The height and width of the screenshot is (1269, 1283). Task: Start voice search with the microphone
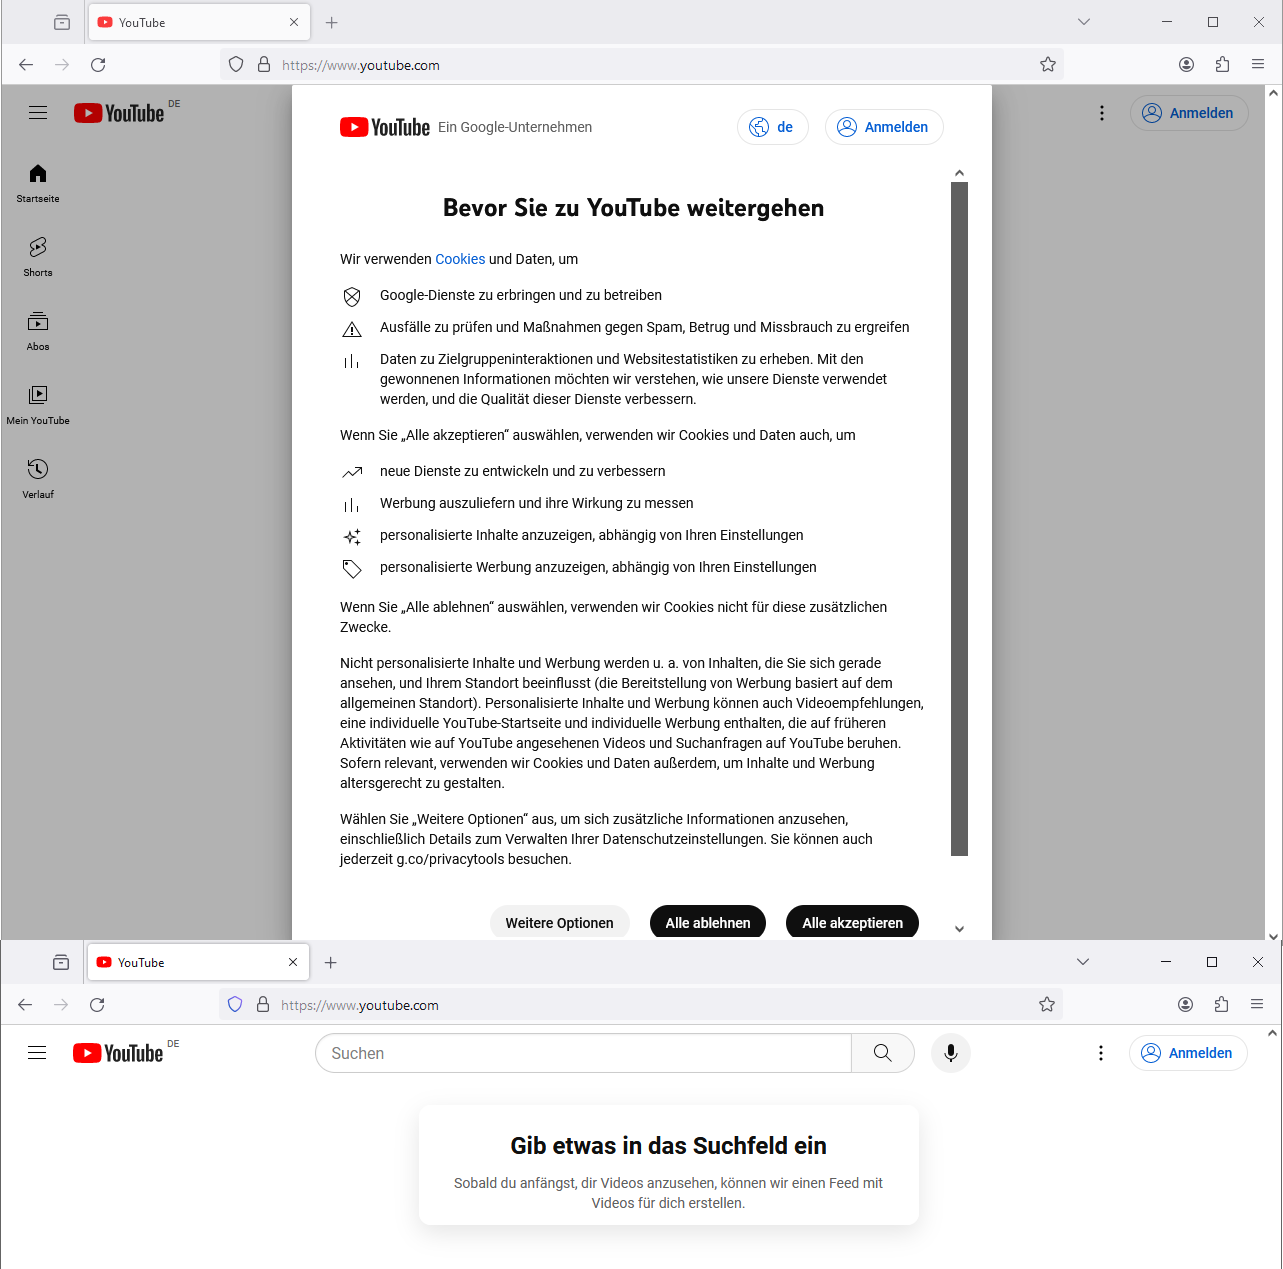pyautogui.click(x=951, y=1053)
